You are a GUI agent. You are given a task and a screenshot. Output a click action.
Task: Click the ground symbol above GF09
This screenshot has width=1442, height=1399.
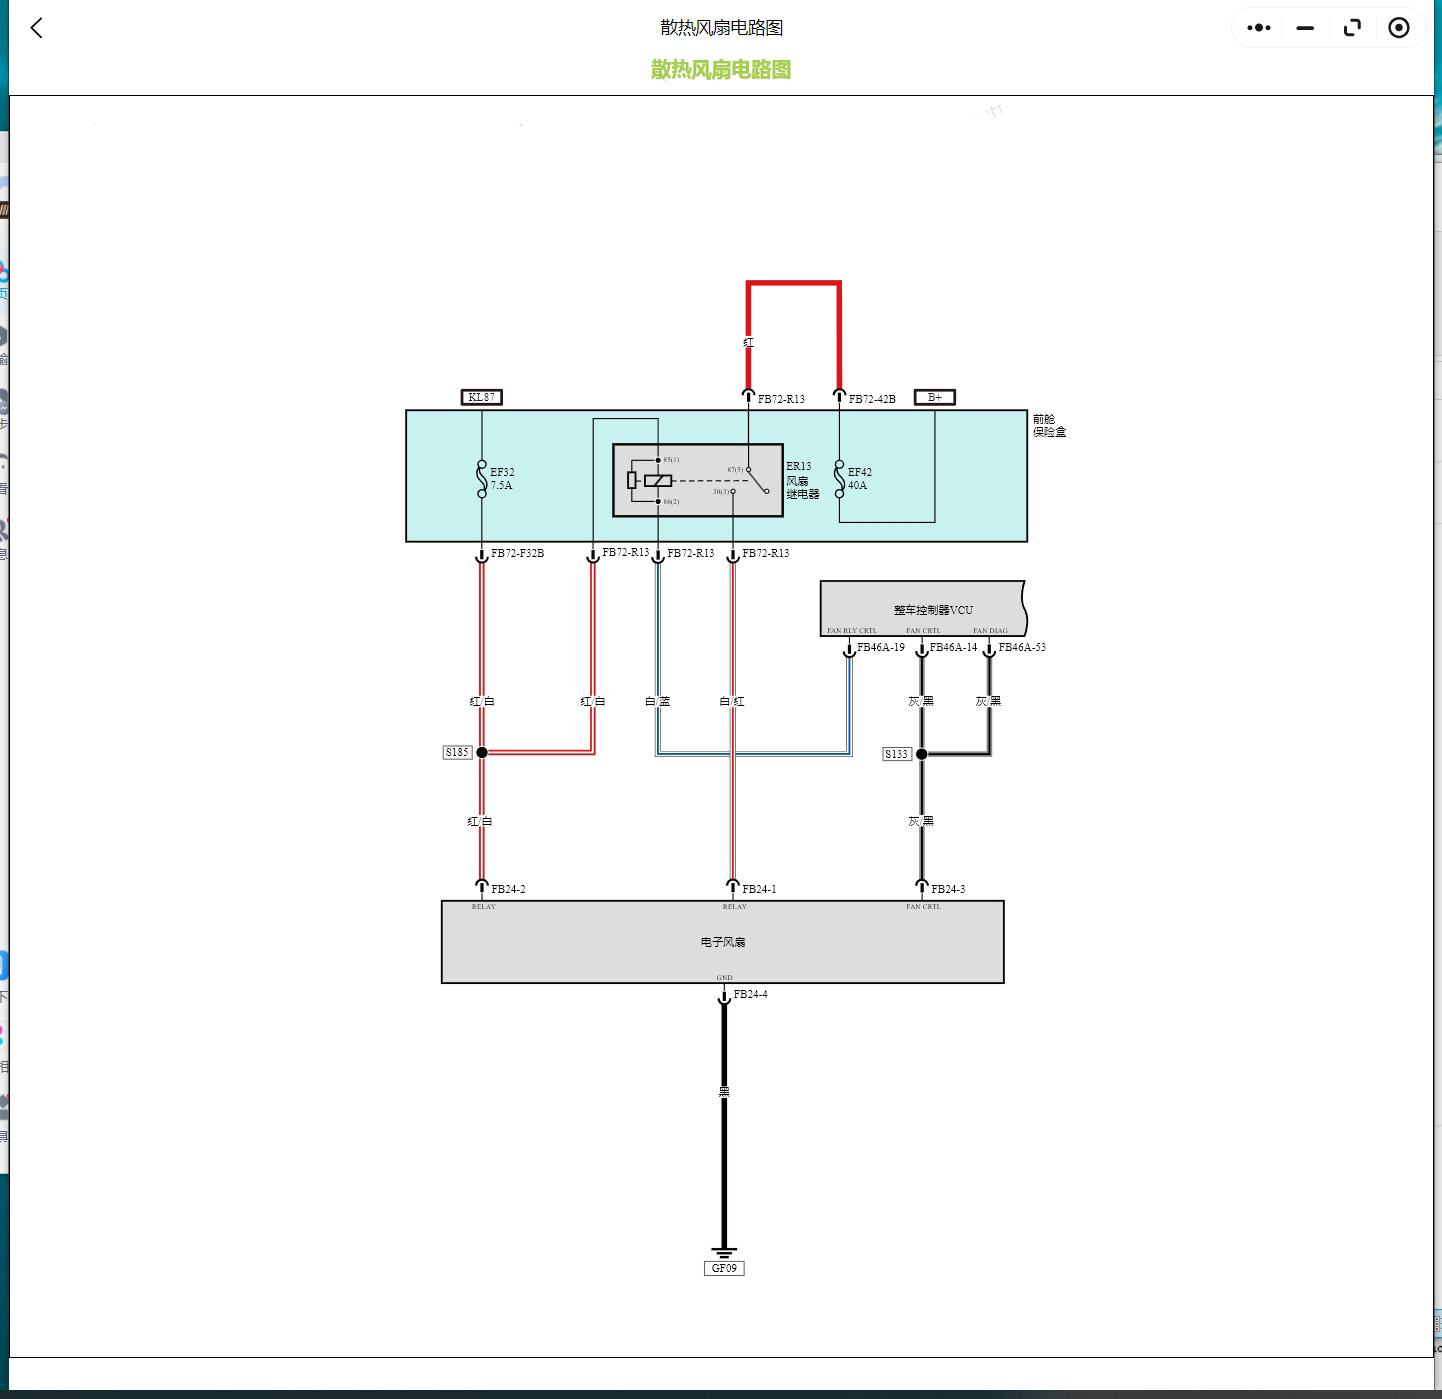(724, 1252)
